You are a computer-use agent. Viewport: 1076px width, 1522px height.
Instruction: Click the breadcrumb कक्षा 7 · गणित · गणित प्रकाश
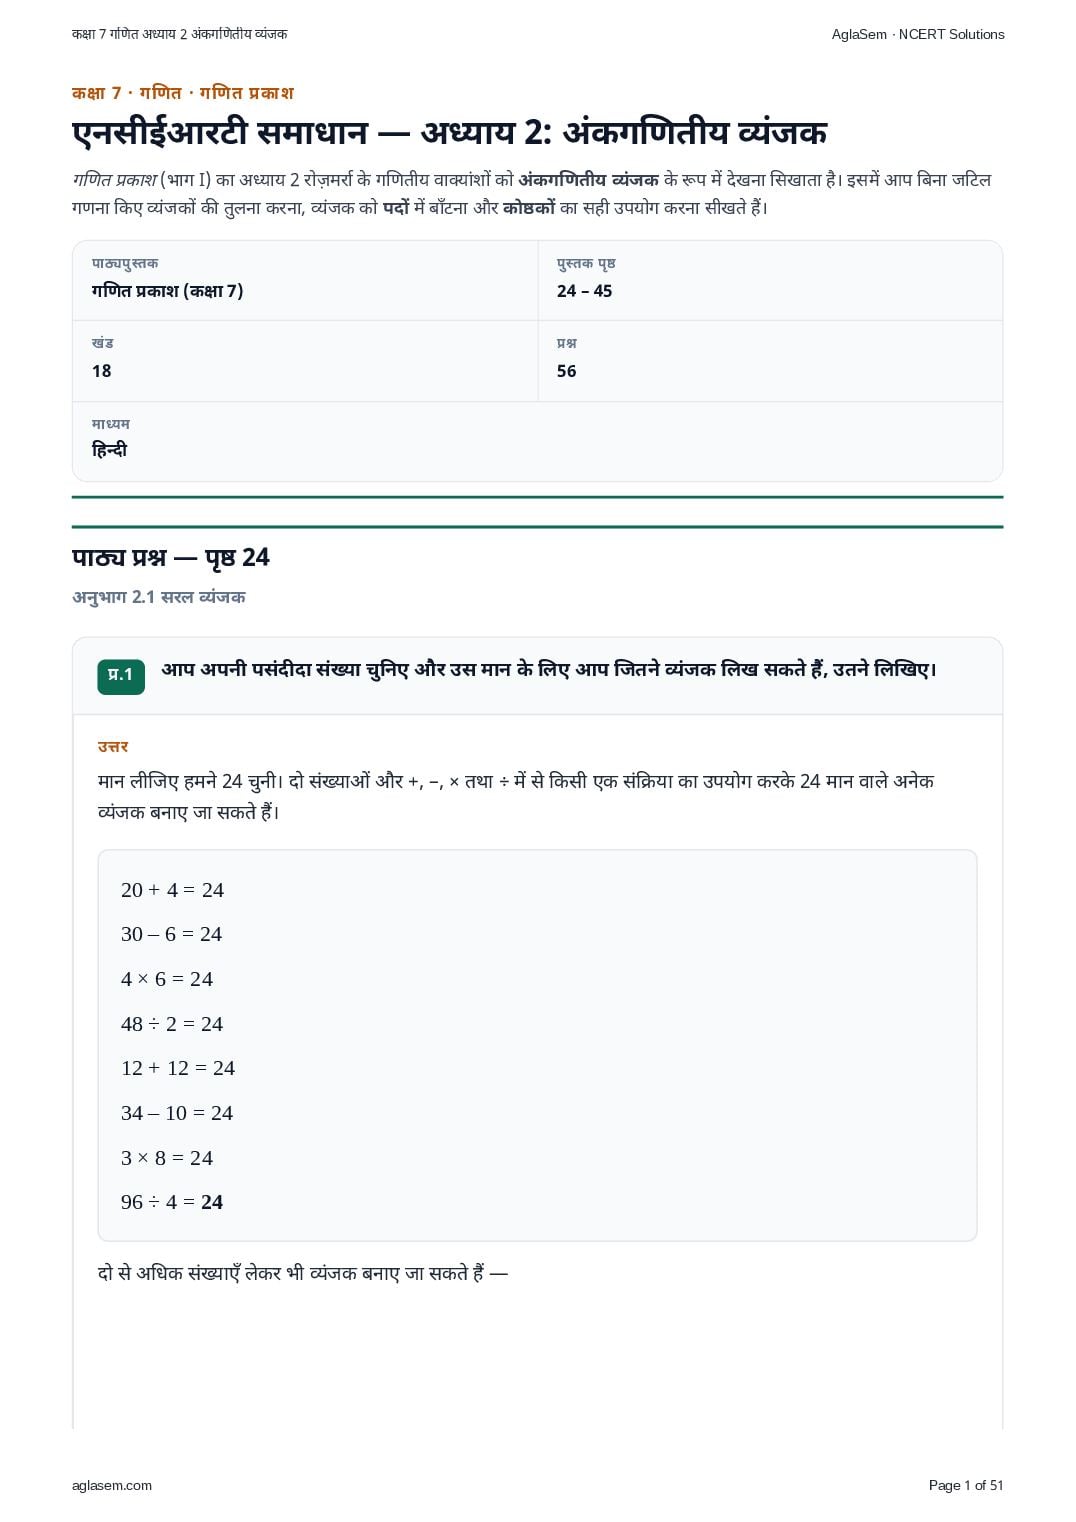click(183, 93)
